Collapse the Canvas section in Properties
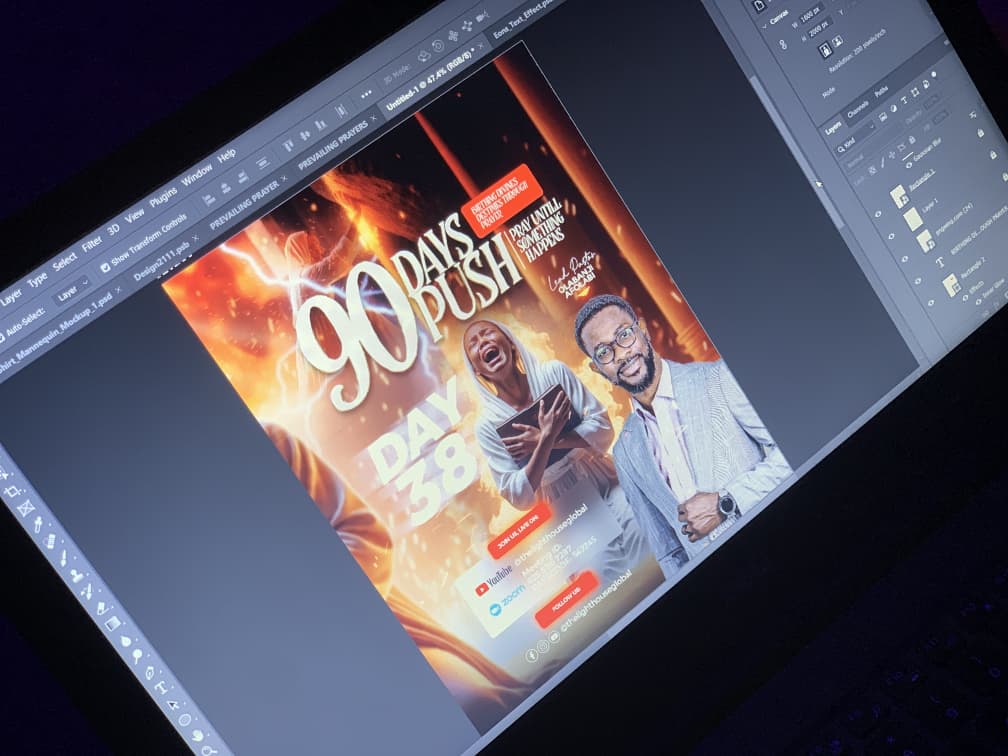The height and width of the screenshot is (756, 1008). click(764, 26)
